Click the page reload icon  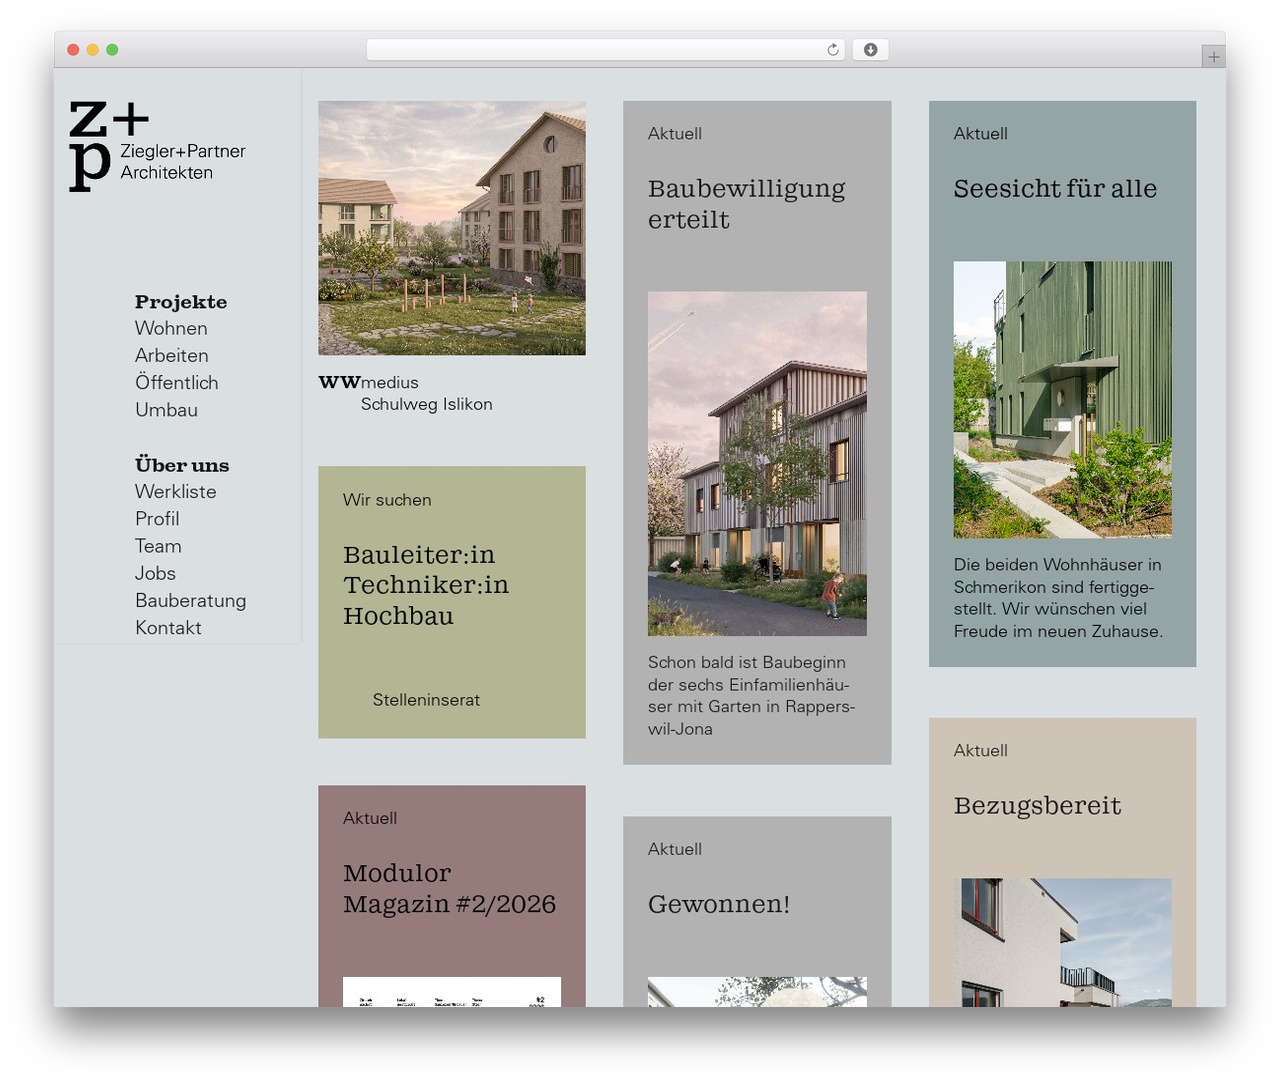tap(832, 50)
